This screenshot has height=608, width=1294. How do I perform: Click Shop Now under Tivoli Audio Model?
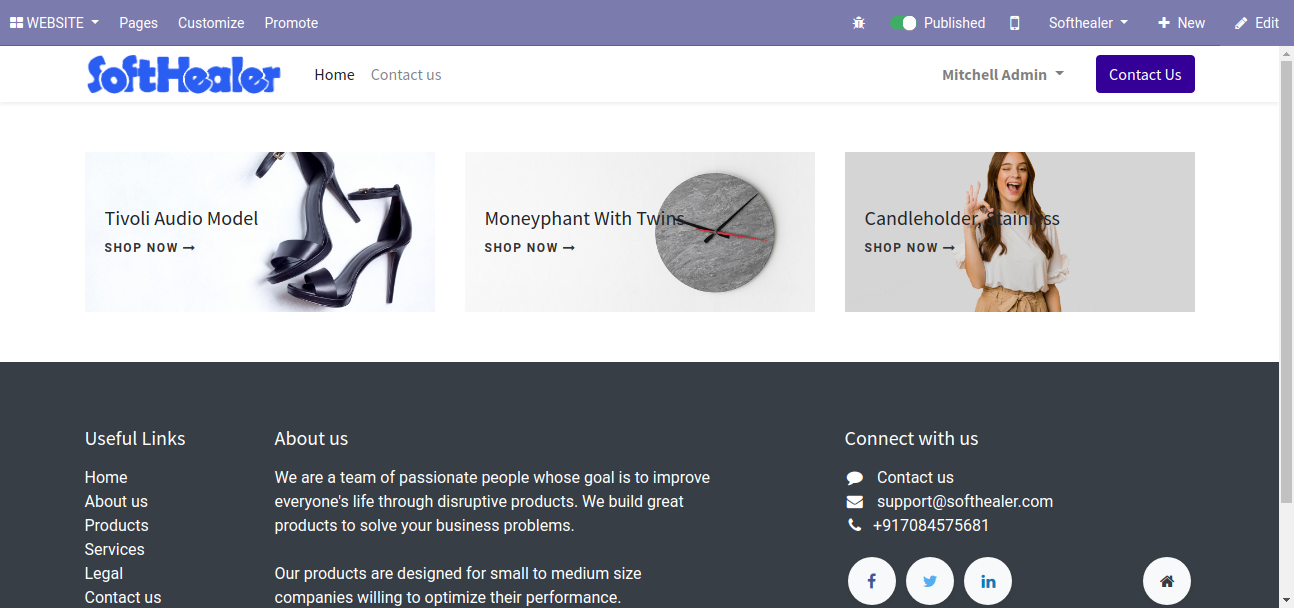(150, 248)
